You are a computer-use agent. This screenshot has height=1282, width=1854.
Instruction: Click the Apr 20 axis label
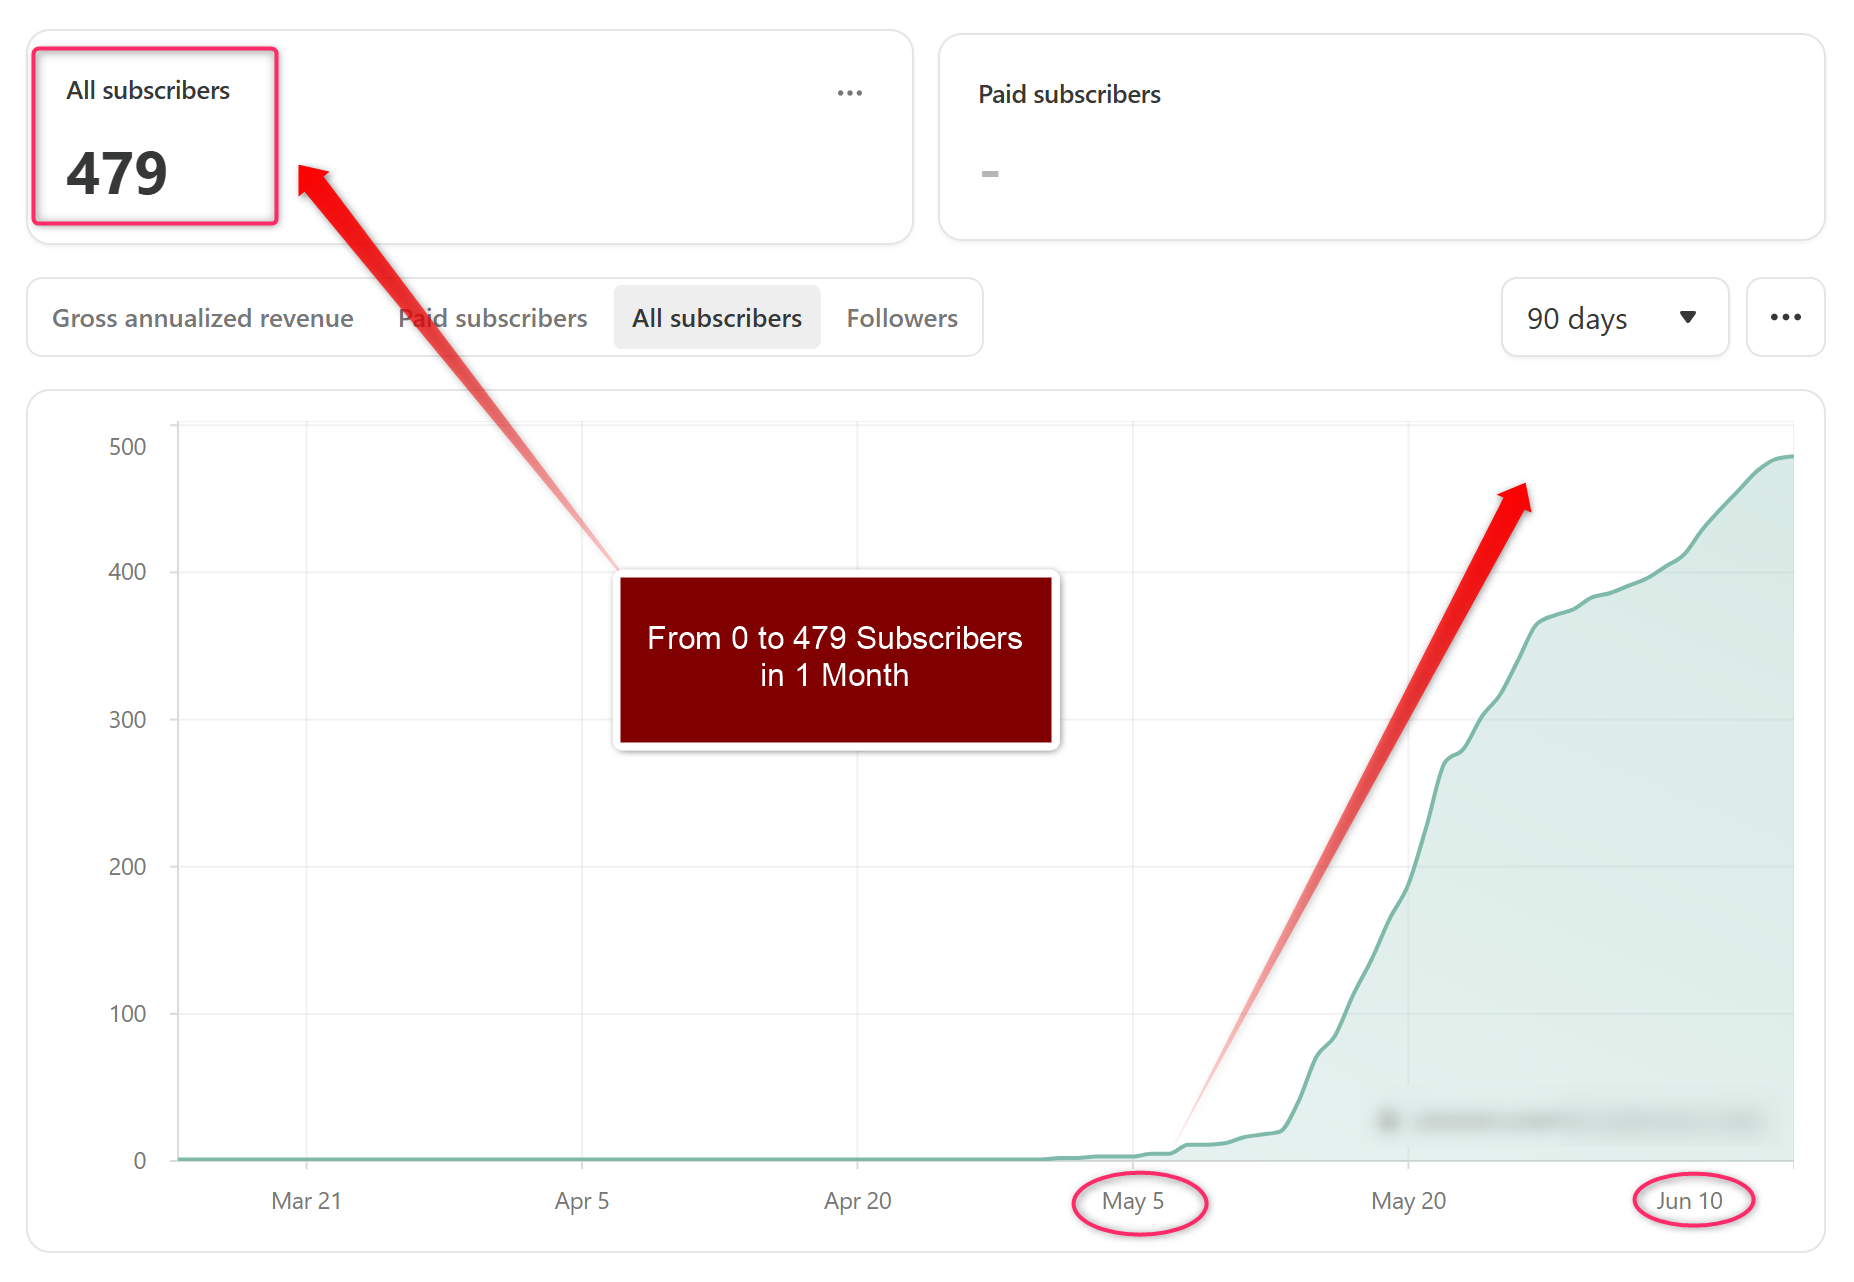pyautogui.click(x=857, y=1200)
